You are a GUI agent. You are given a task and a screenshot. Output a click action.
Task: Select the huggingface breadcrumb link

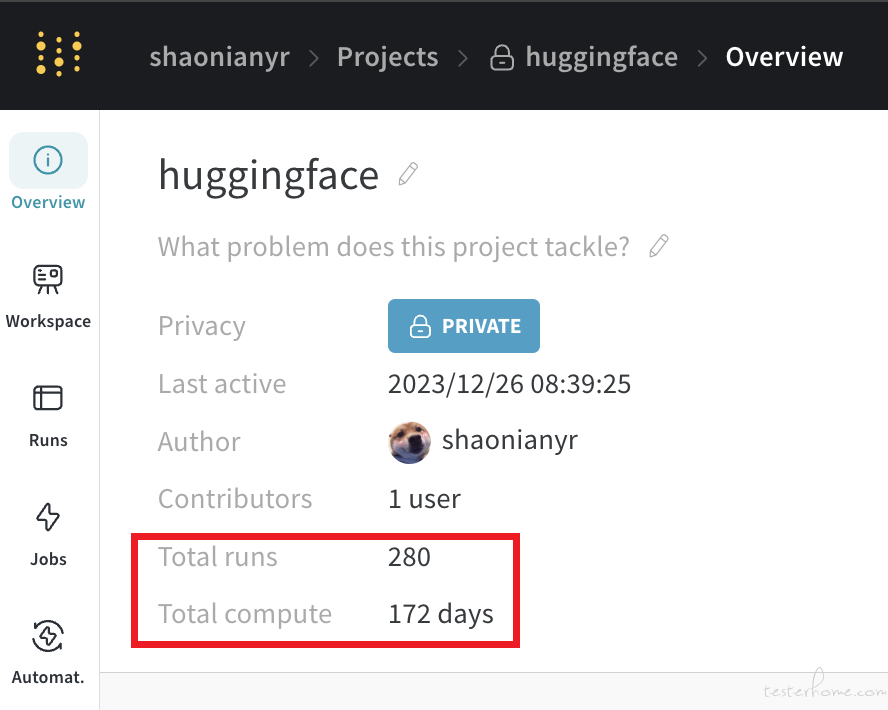coord(601,57)
